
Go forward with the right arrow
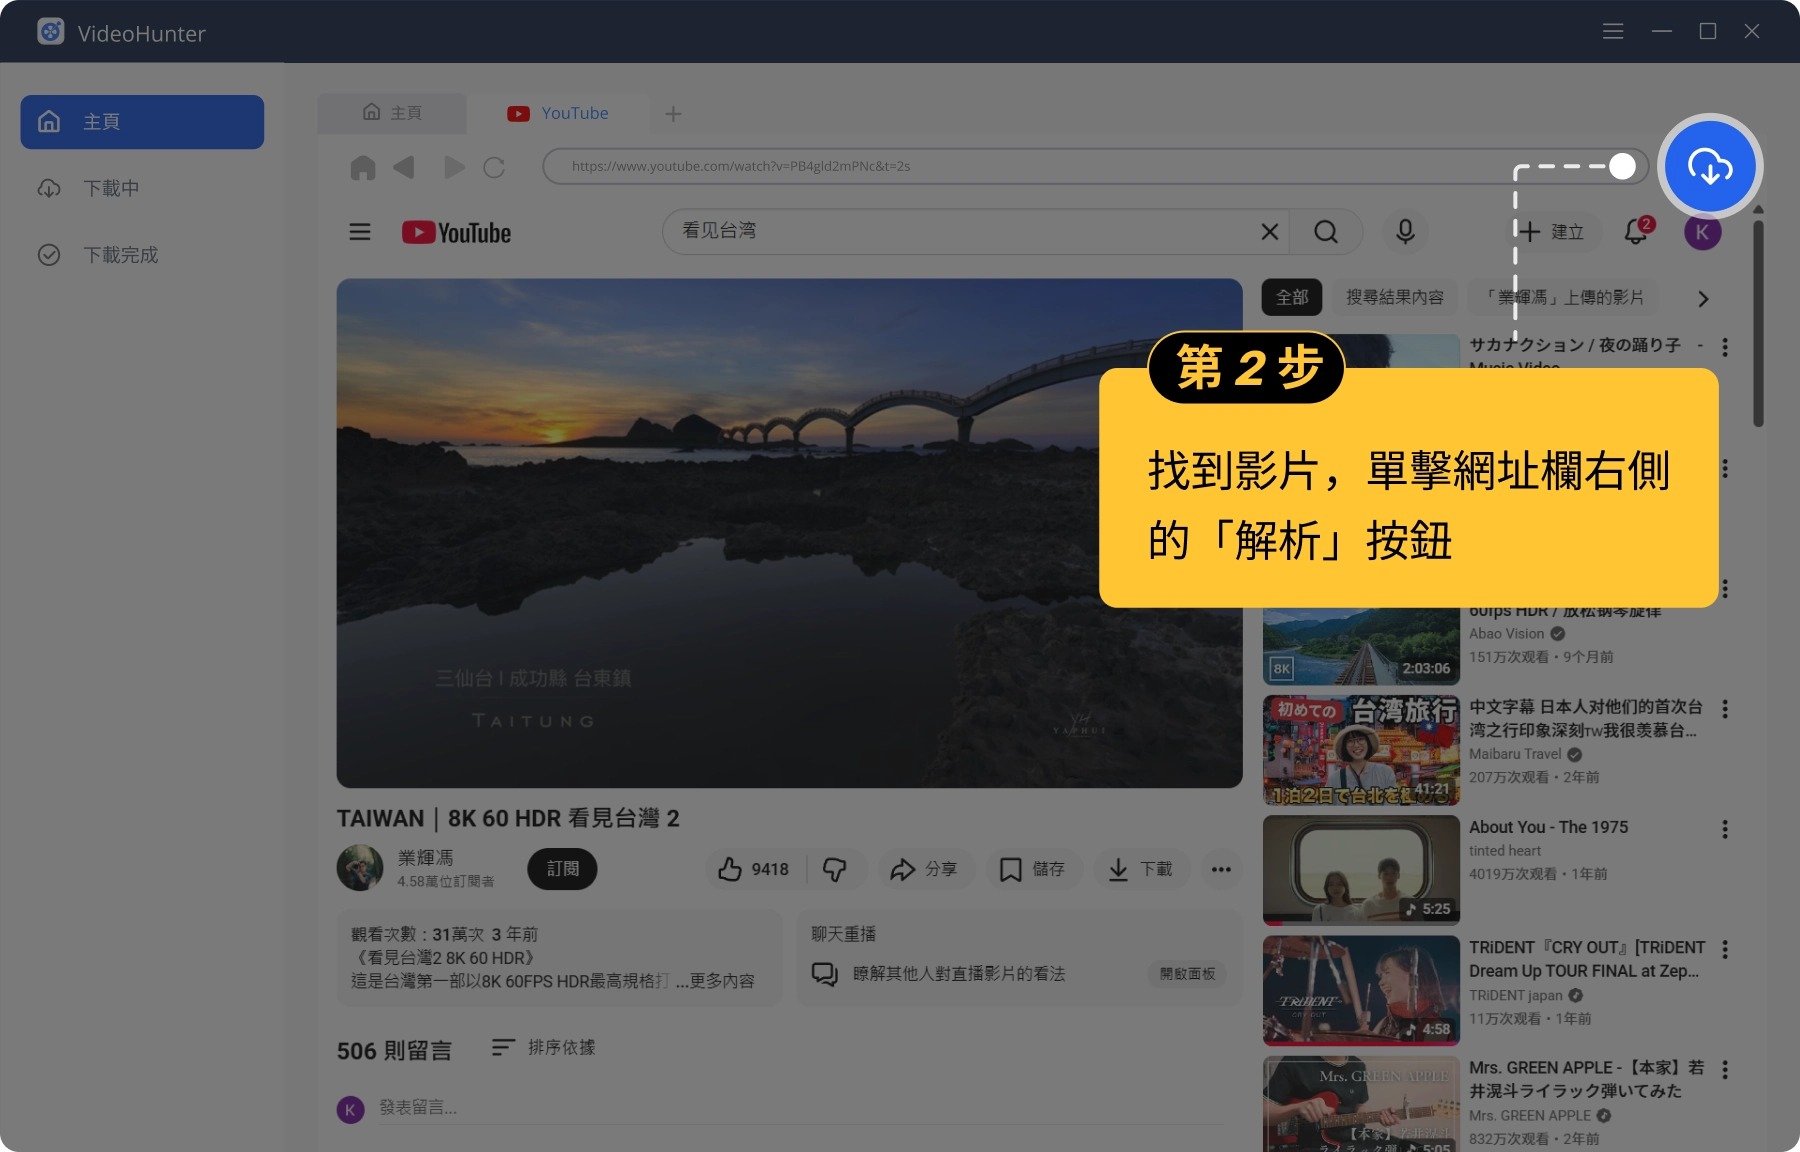454,167
